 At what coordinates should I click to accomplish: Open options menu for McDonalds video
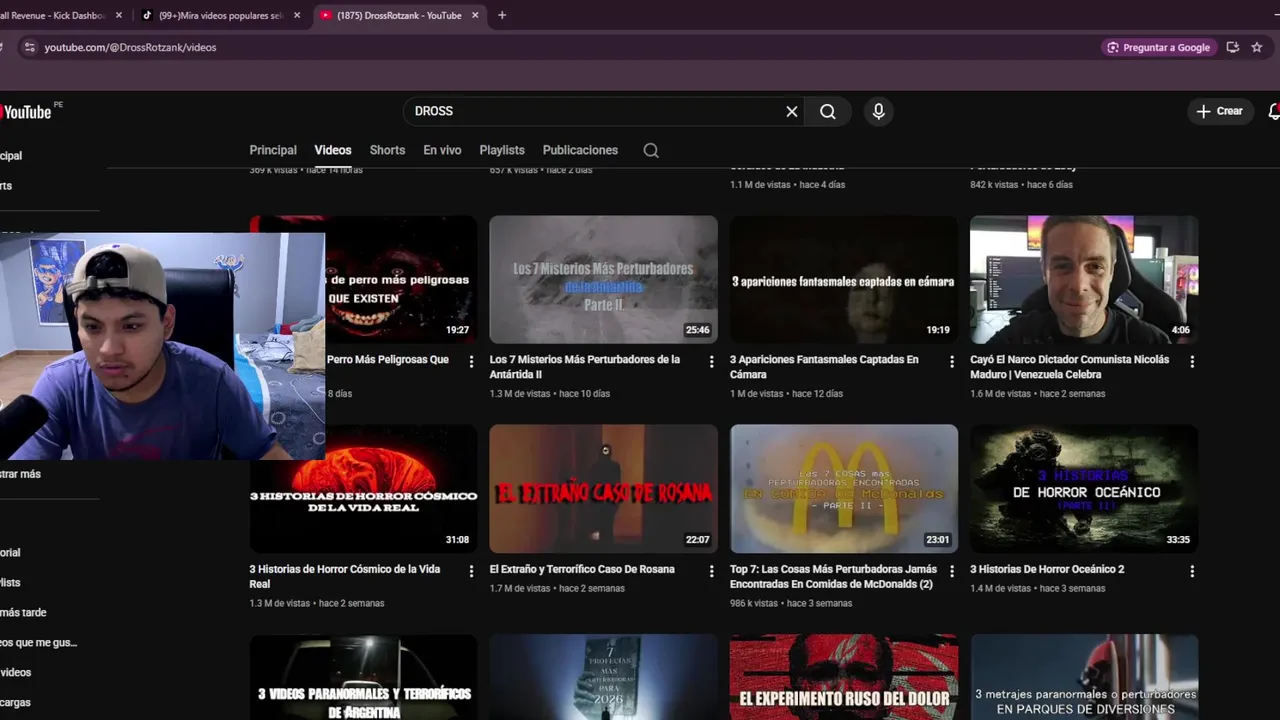pos(951,571)
